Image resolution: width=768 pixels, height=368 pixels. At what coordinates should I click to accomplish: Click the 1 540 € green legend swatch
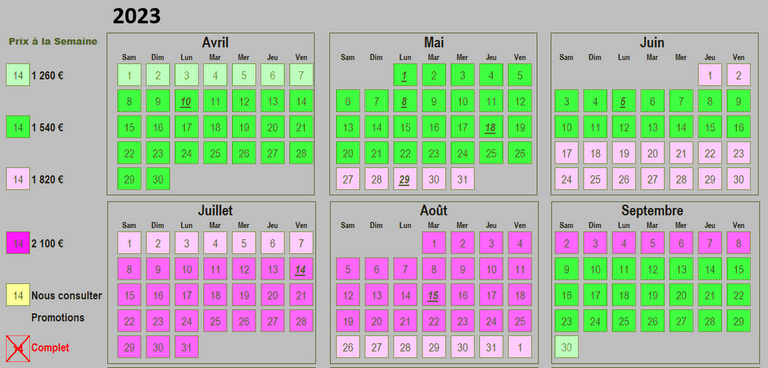[18, 127]
